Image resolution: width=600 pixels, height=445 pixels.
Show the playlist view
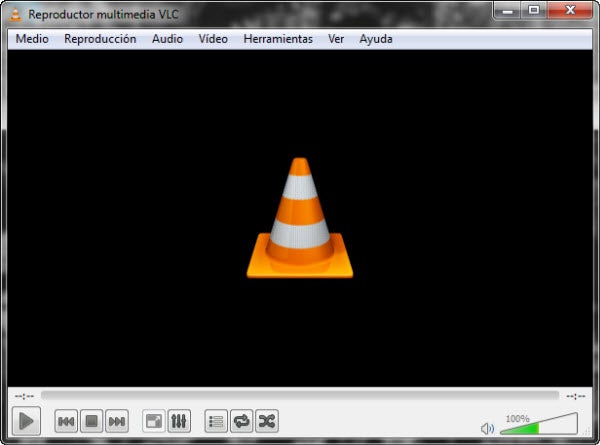click(x=216, y=422)
